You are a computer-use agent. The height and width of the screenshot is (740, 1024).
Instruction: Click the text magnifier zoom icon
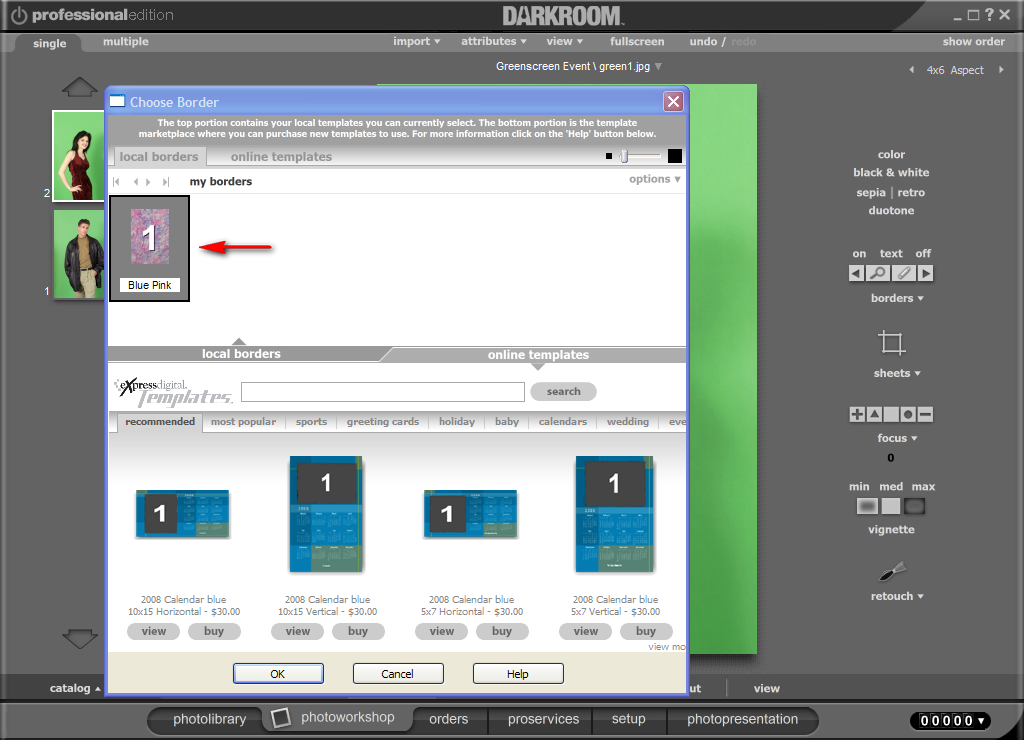pos(878,273)
